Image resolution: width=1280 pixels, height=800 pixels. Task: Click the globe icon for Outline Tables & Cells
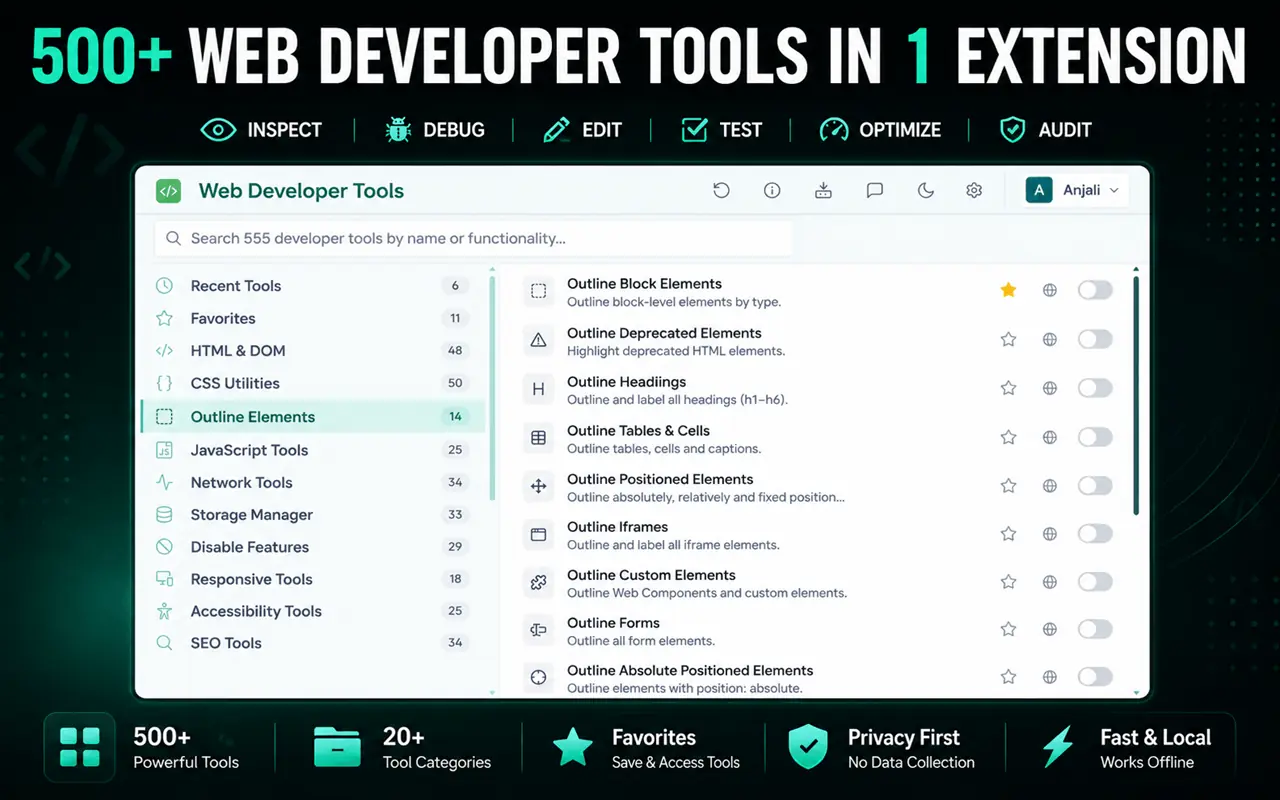(x=1050, y=437)
